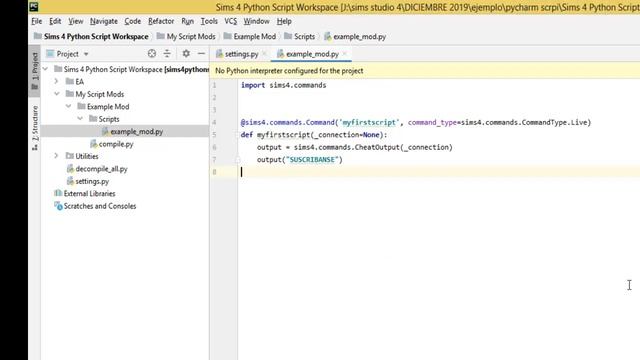The width and height of the screenshot is (640, 360).
Task: Click Sims 4 Python Script Workspace breadcrumb
Action: click(91, 37)
